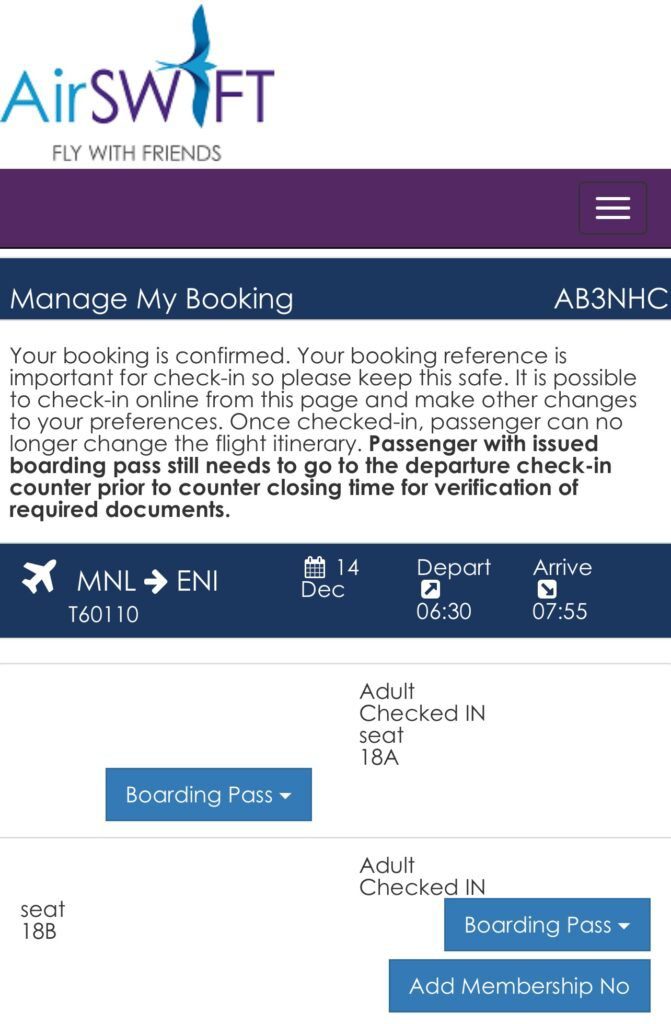Open the hamburger navigation menu
The height and width of the screenshot is (1024, 671).
pyautogui.click(x=612, y=208)
